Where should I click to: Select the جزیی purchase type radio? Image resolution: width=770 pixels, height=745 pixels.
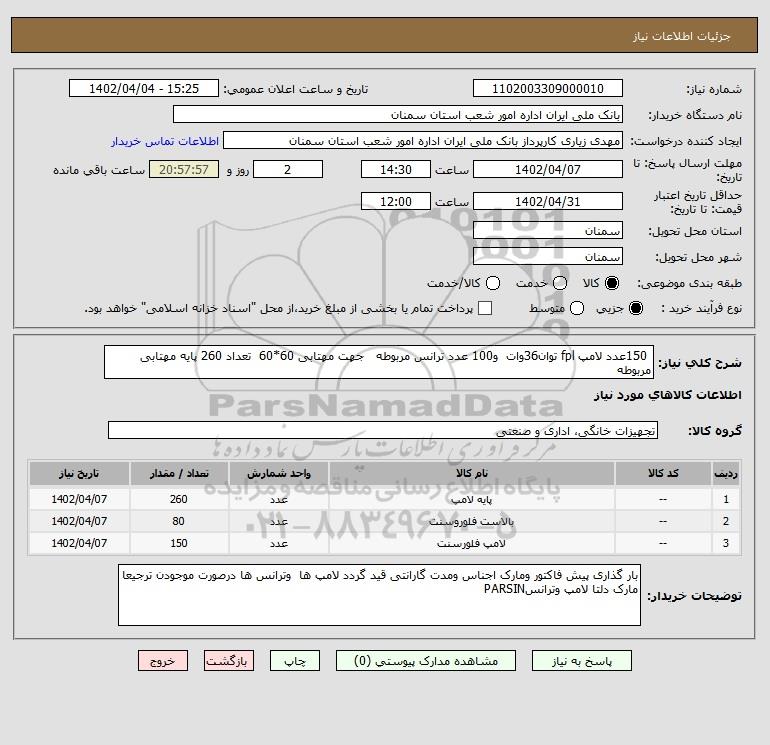635,308
